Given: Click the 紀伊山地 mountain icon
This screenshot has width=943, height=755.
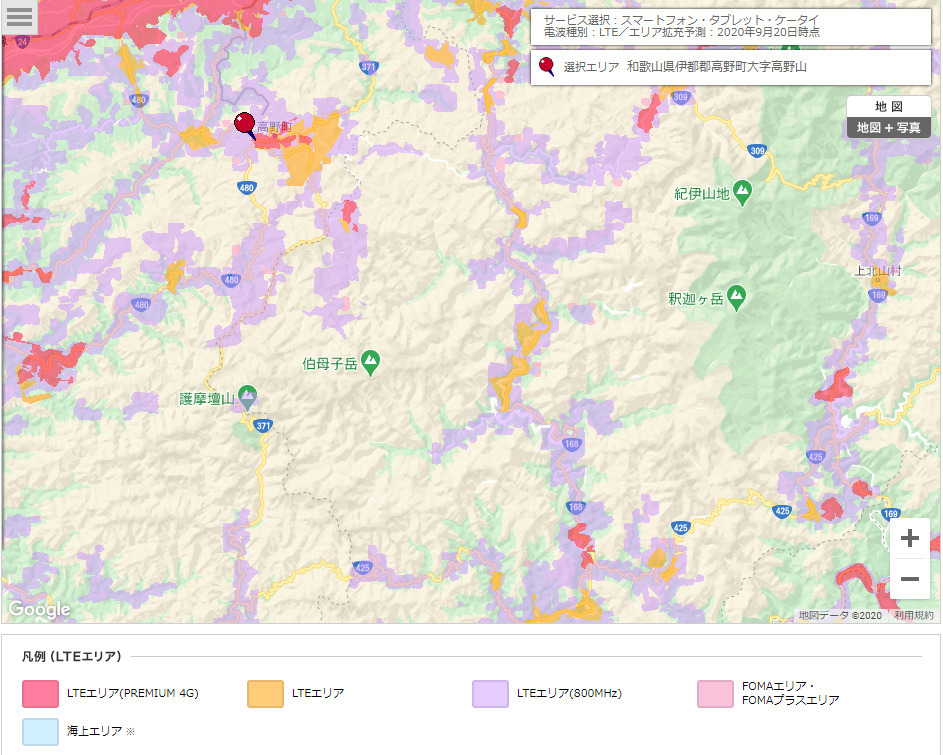Looking at the screenshot, I should 742,192.
